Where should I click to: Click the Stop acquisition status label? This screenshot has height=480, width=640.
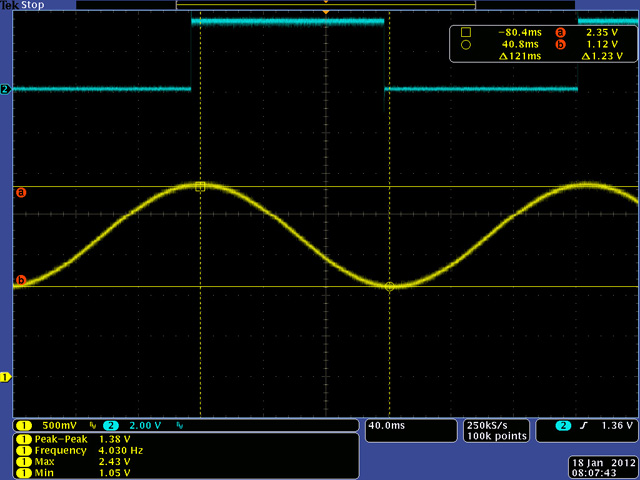[36, 5]
